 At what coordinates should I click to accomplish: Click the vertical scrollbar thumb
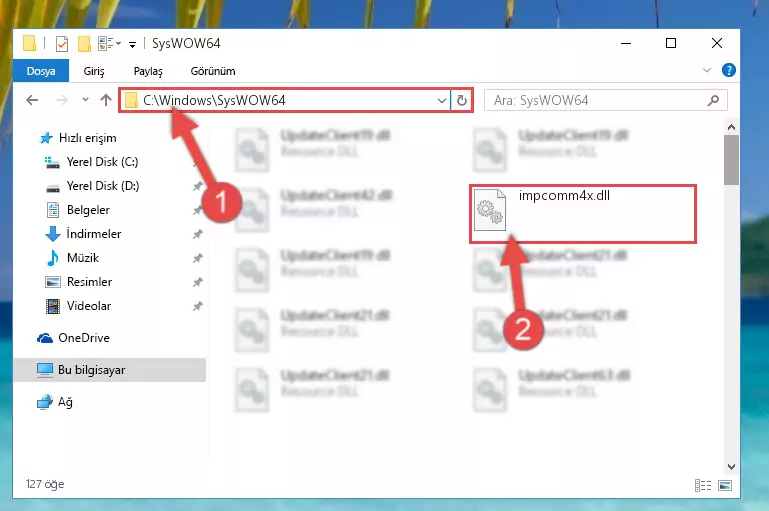tap(731, 160)
